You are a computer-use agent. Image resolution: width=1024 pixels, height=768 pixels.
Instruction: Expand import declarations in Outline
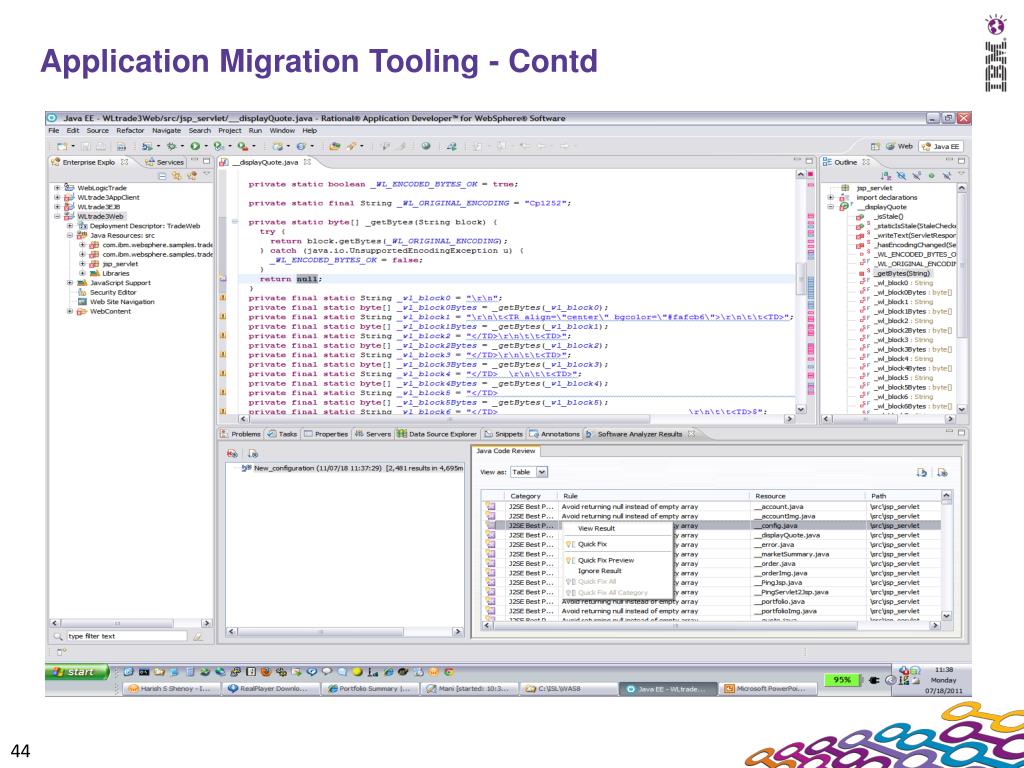tap(831, 197)
